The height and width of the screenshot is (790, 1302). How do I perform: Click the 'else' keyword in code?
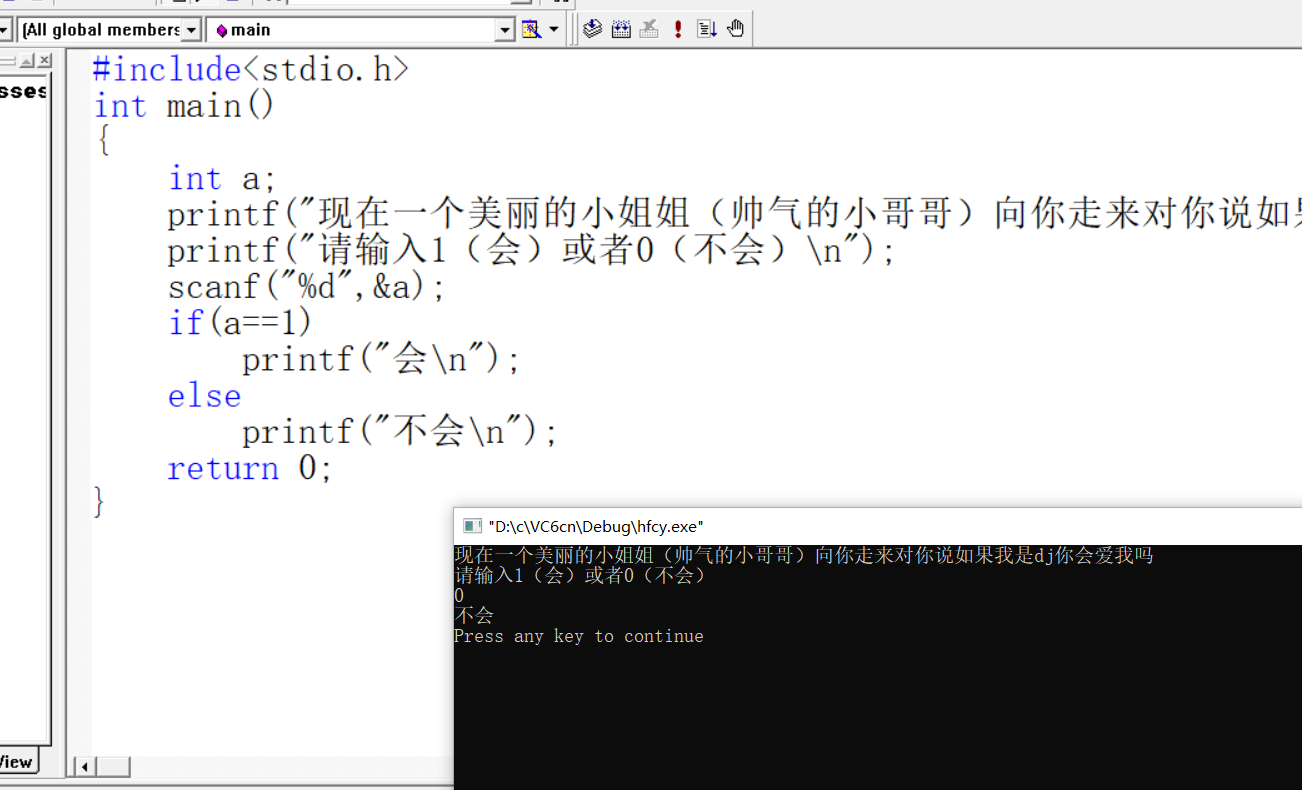tap(204, 396)
